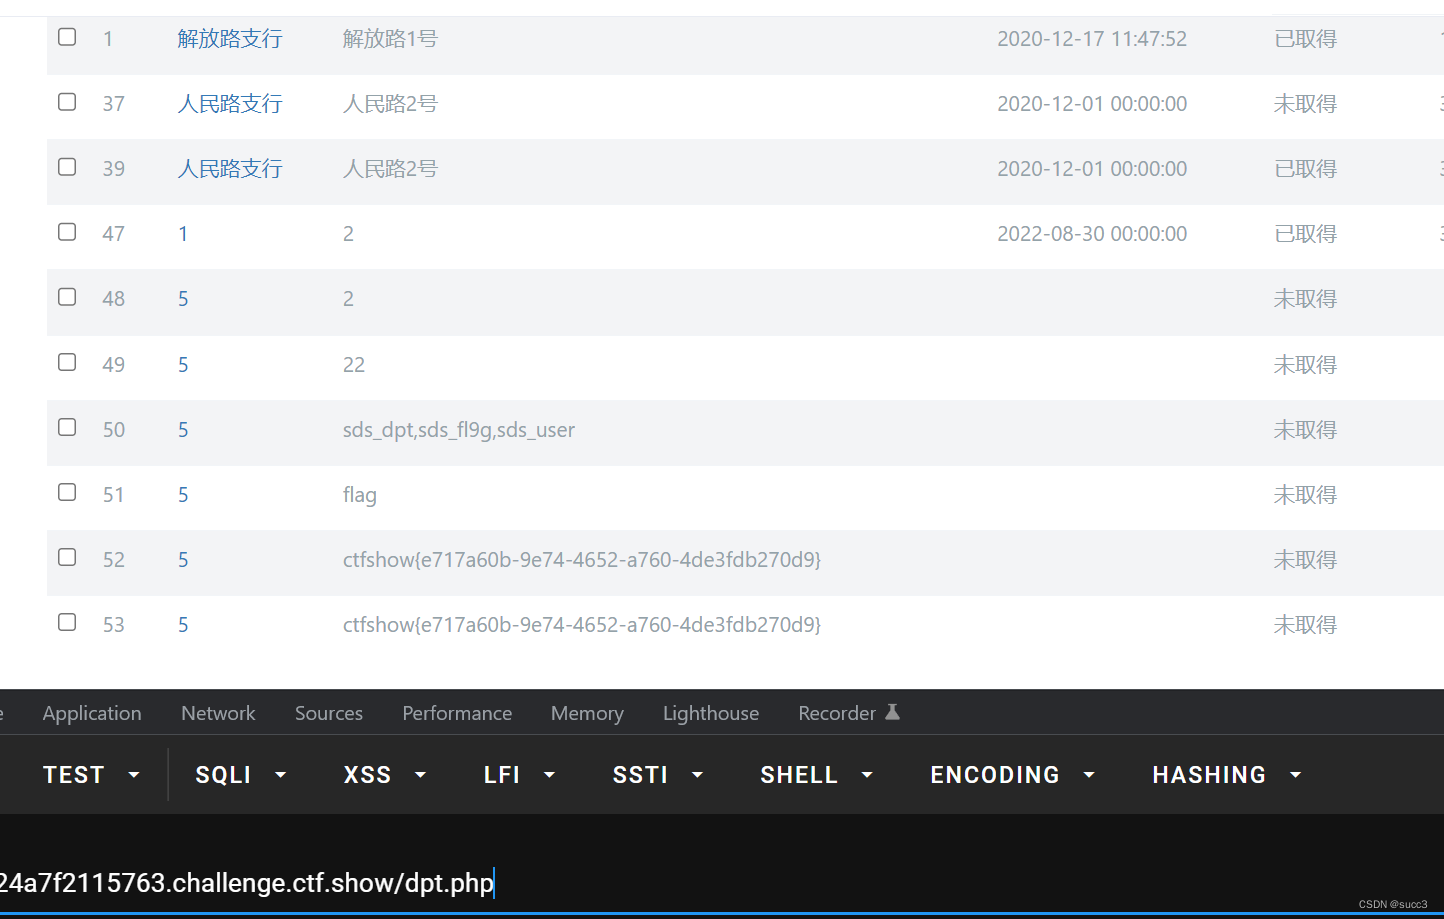Click the date 2020-12-17 11:47:52
The height and width of the screenshot is (919, 1444).
[1092, 39]
